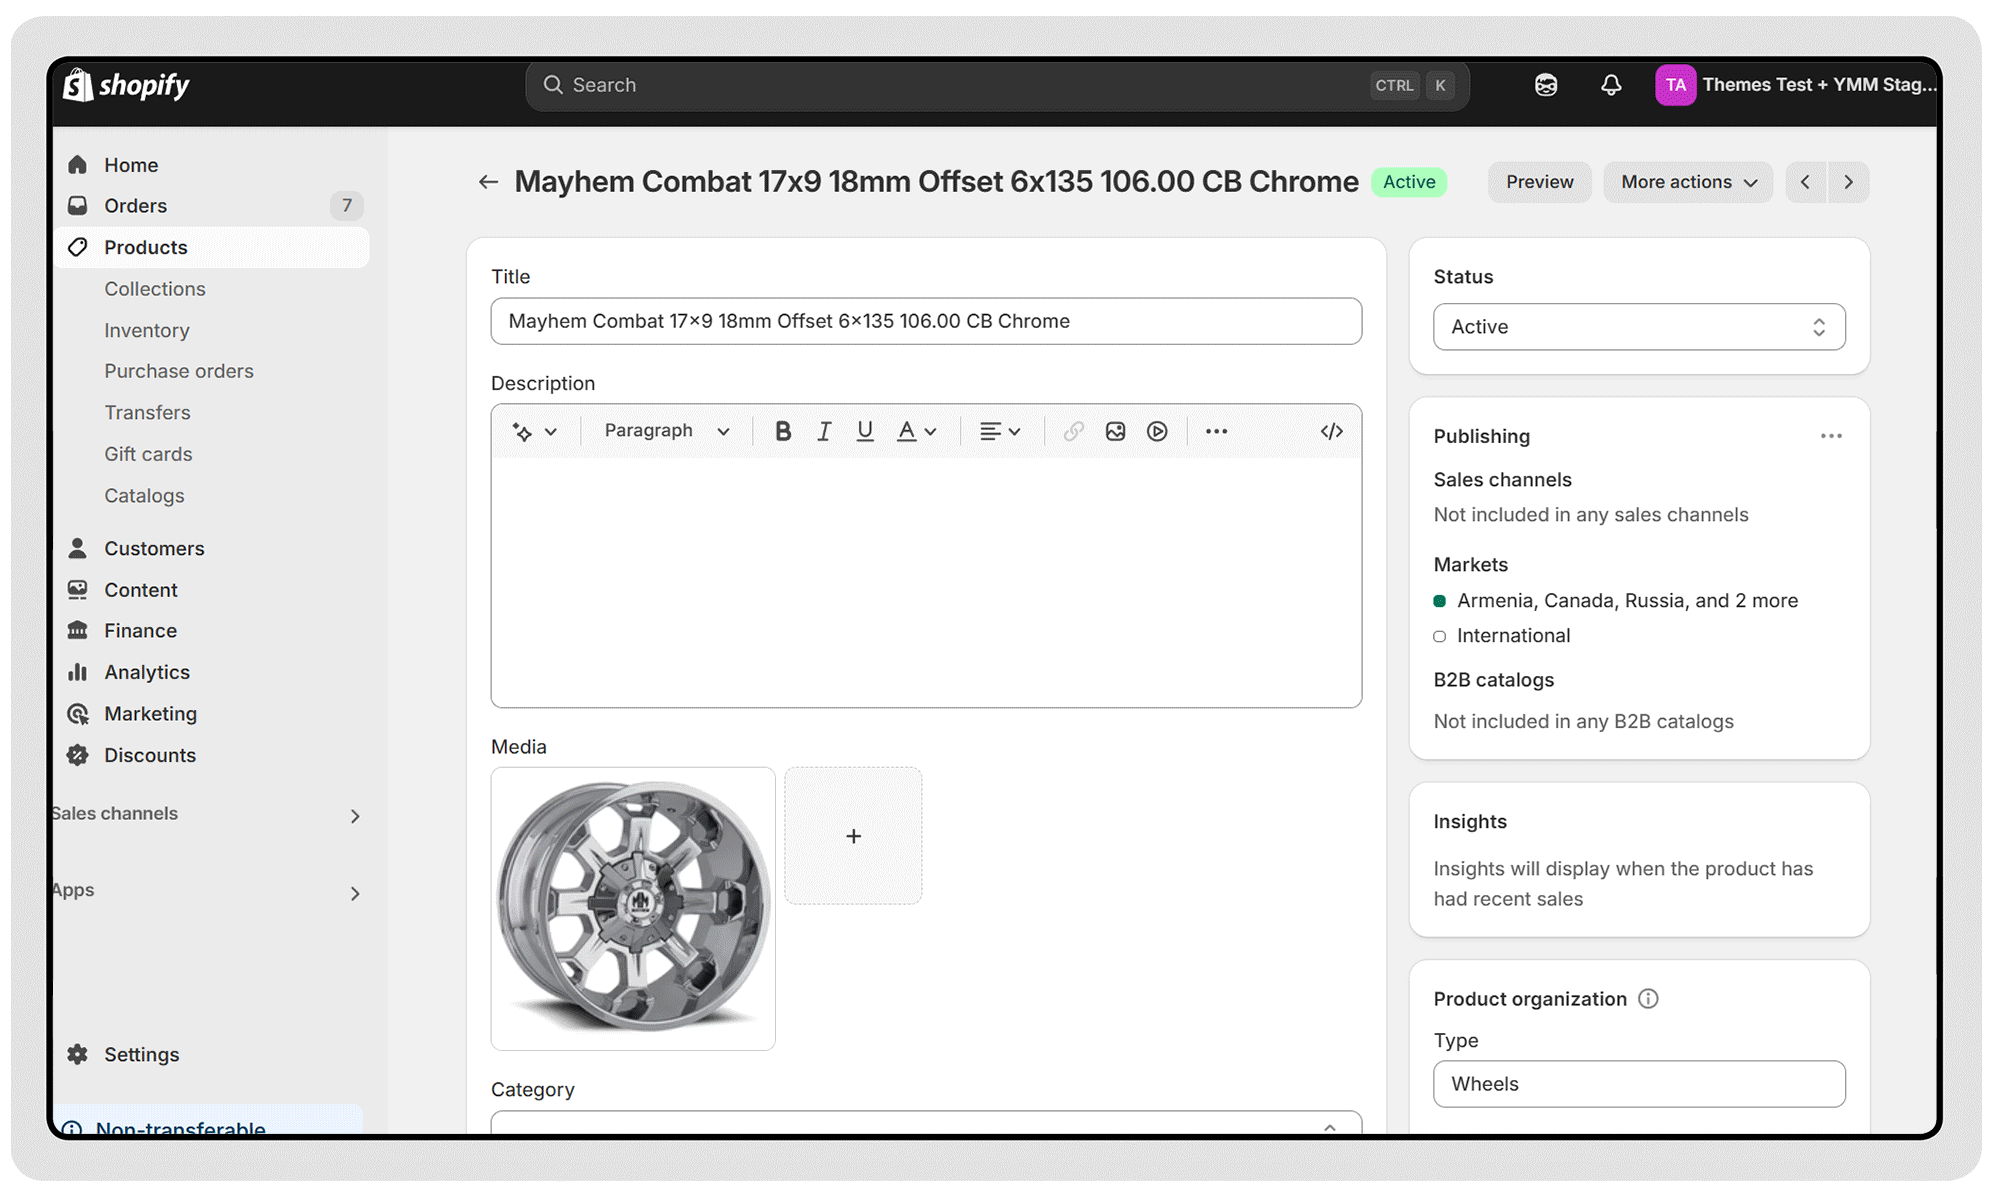
Task: Click the top Search bar
Action: (997, 85)
